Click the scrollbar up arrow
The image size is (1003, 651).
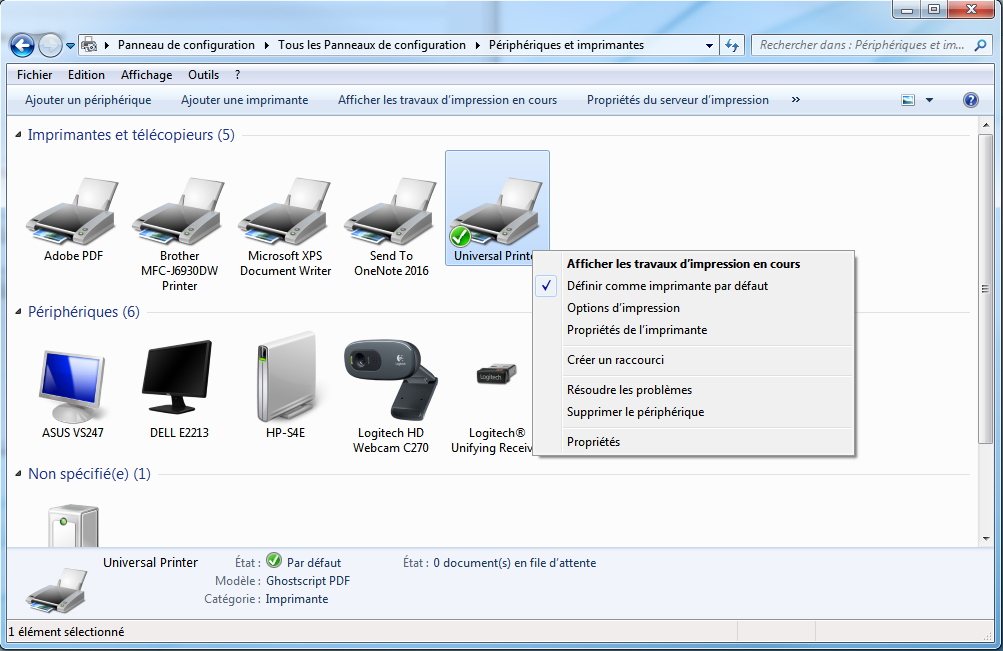(985, 125)
